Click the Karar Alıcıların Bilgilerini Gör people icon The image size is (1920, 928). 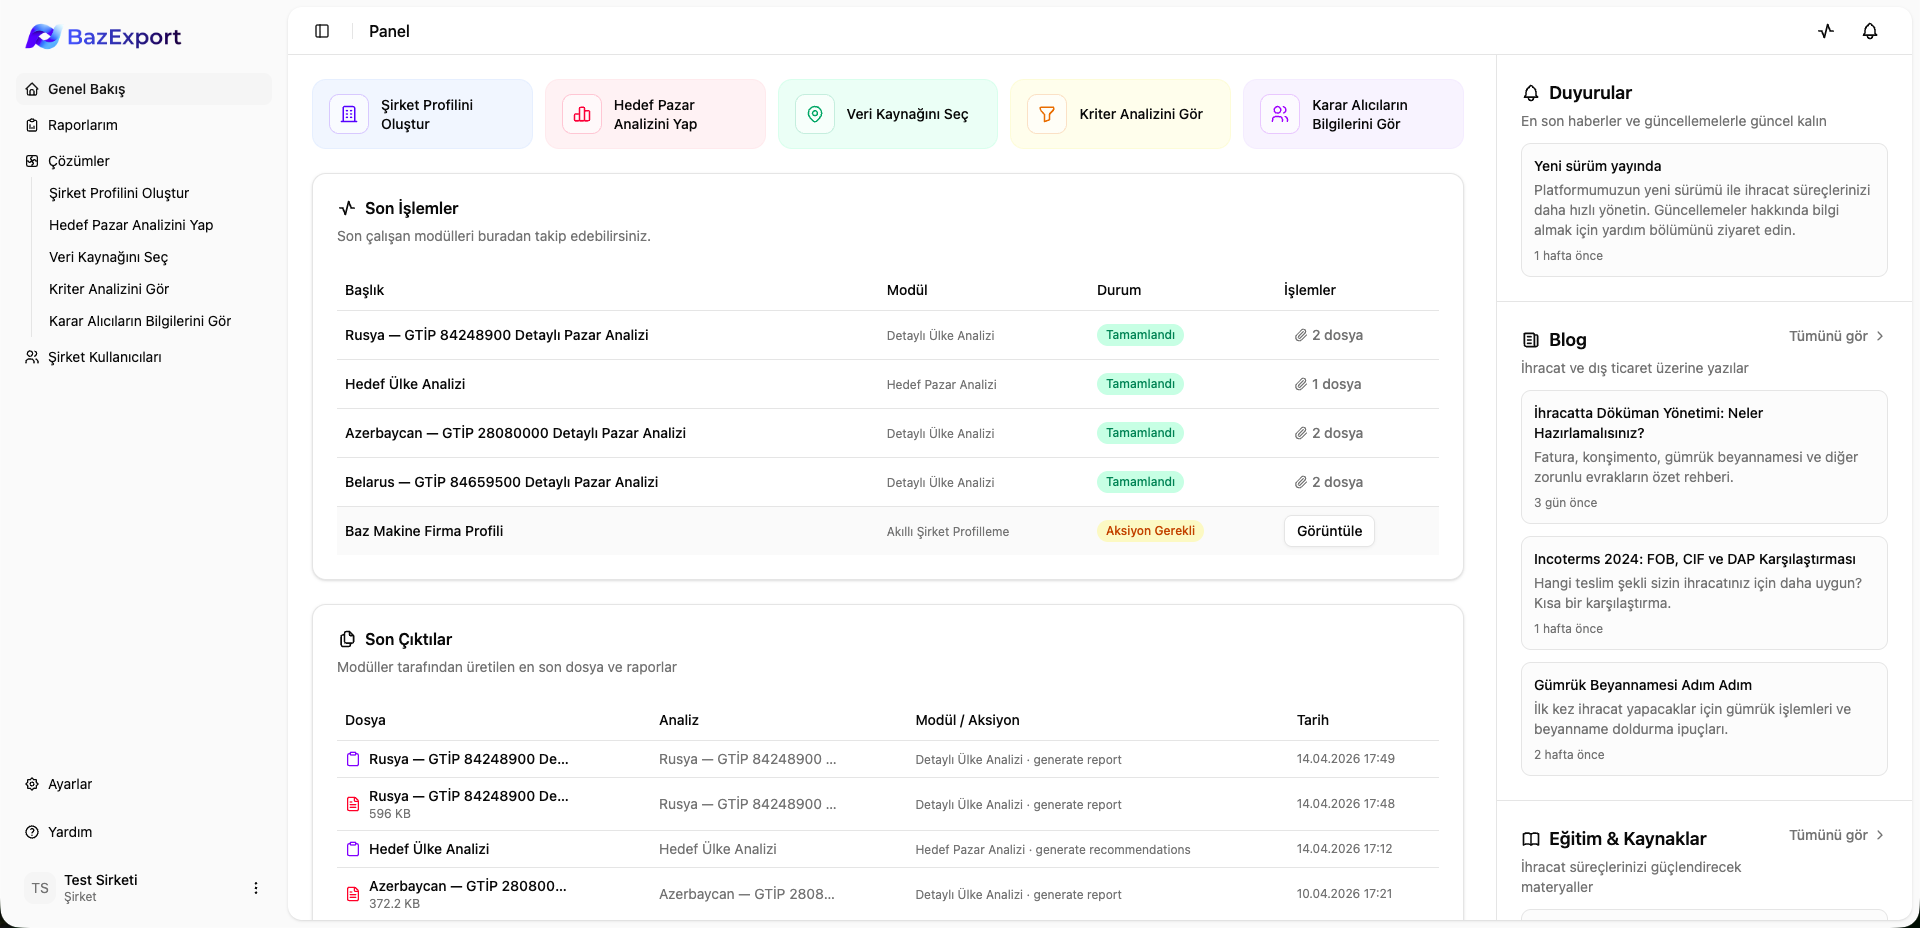(1279, 113)
